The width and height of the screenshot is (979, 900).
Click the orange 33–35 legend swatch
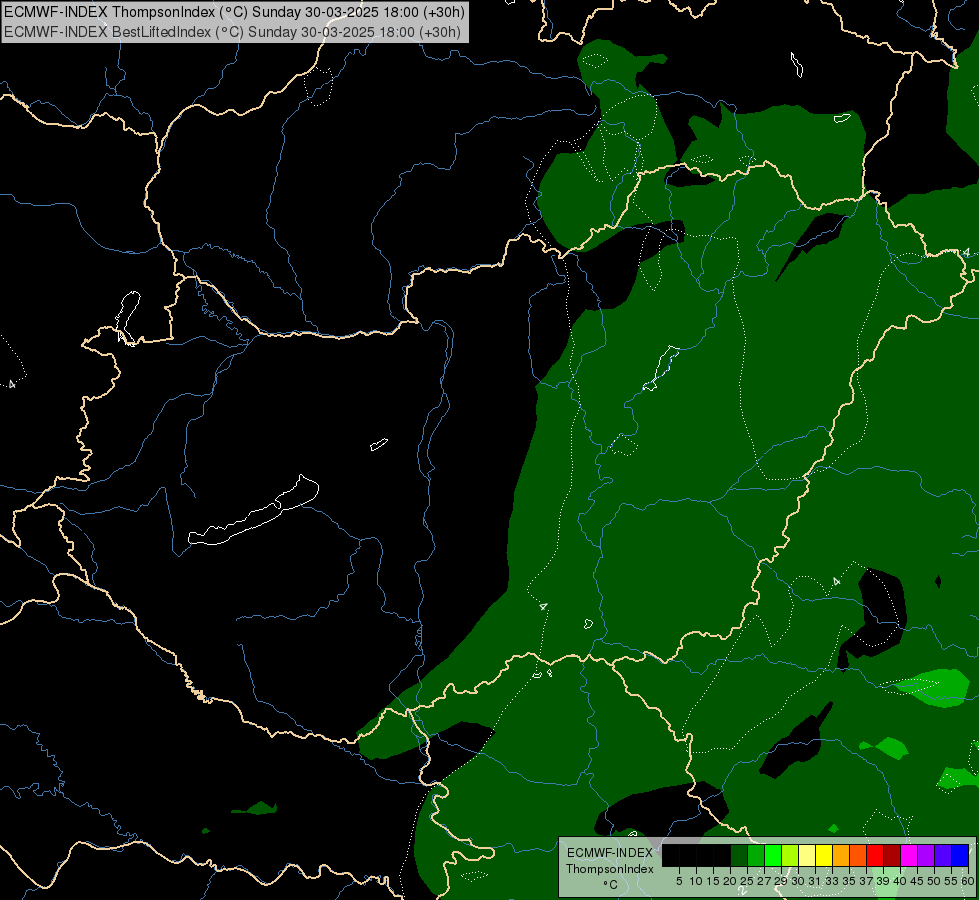[x=841, y=855]
